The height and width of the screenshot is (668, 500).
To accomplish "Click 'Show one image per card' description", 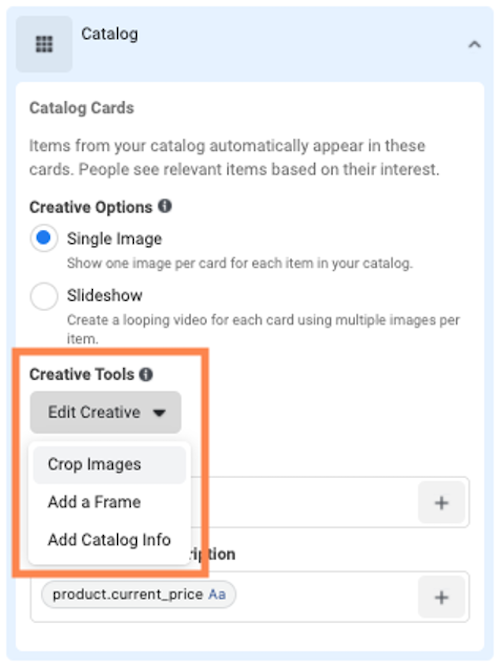I will coord(240,263).
